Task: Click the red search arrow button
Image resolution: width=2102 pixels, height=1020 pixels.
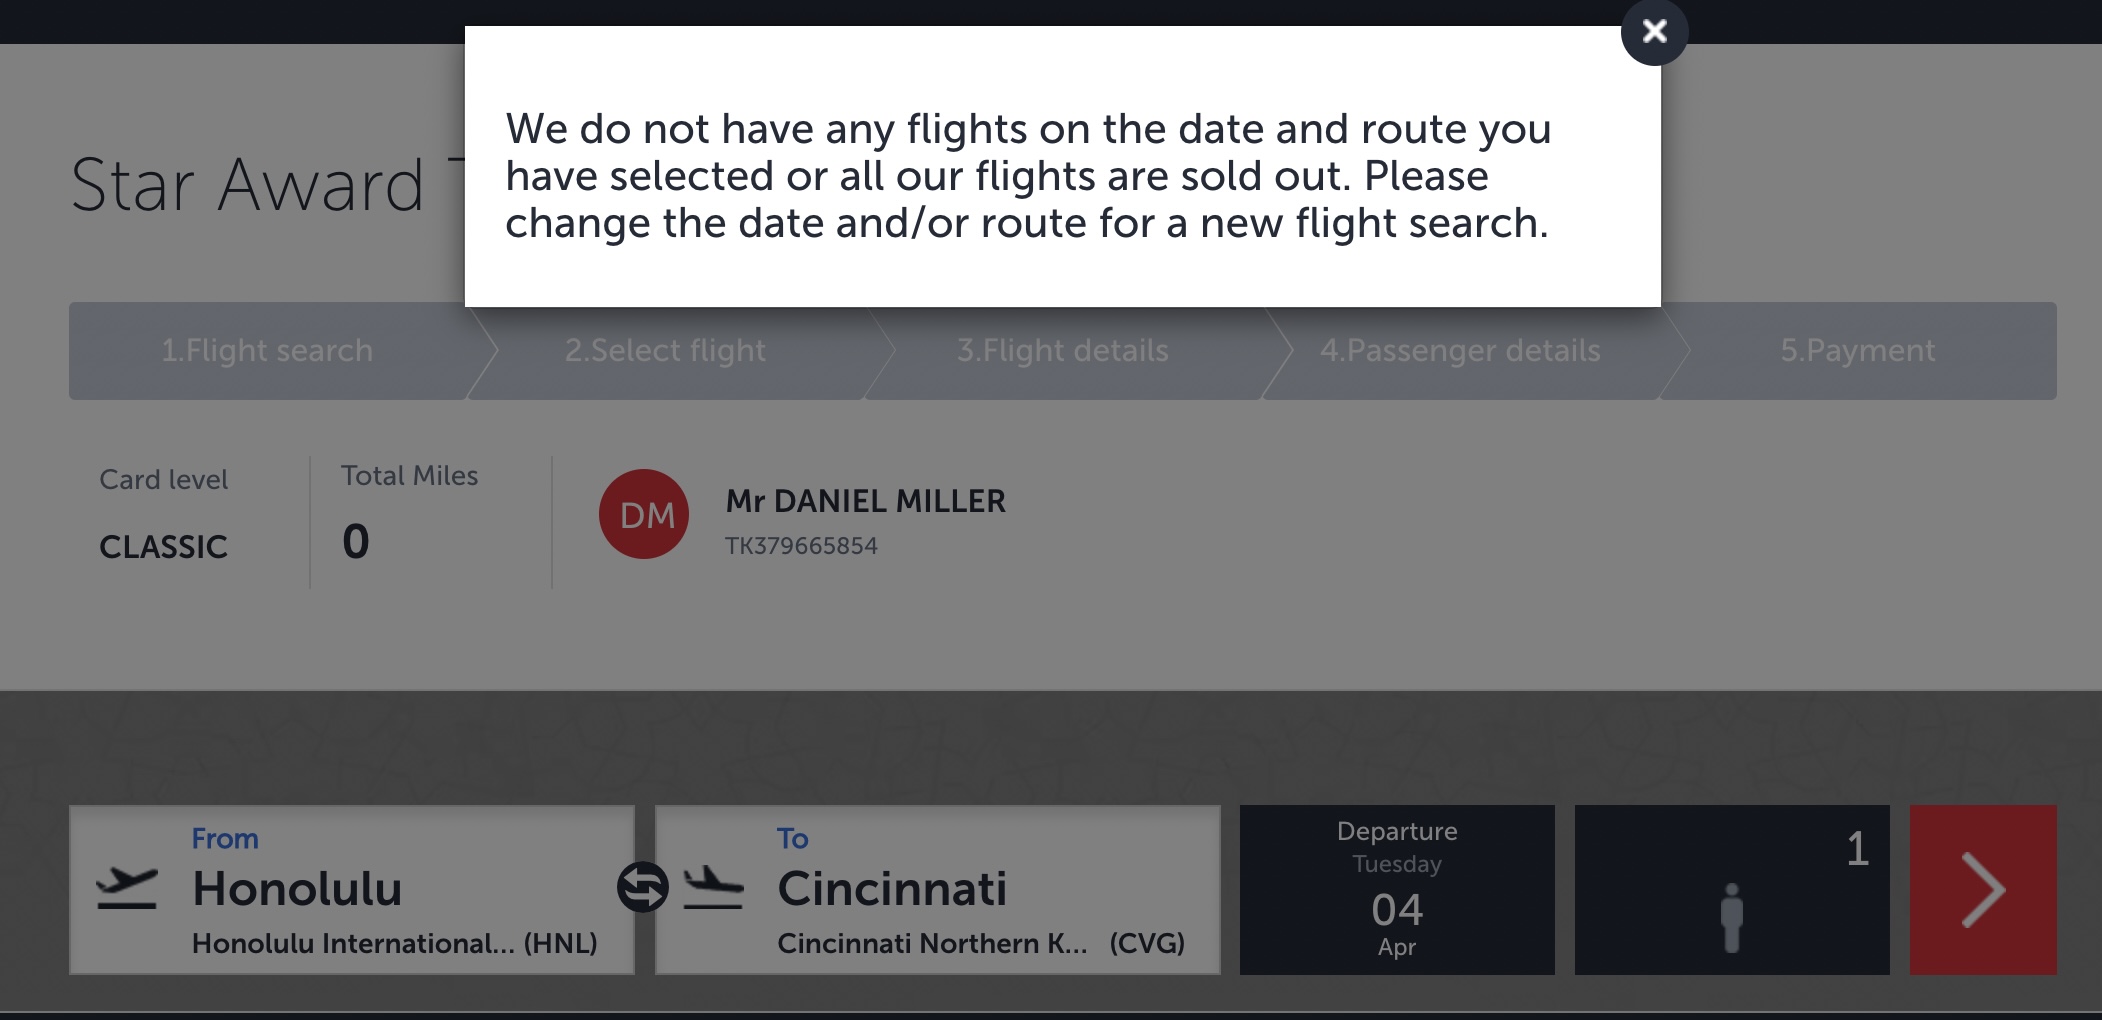Action: click(x=1982, y=889)
